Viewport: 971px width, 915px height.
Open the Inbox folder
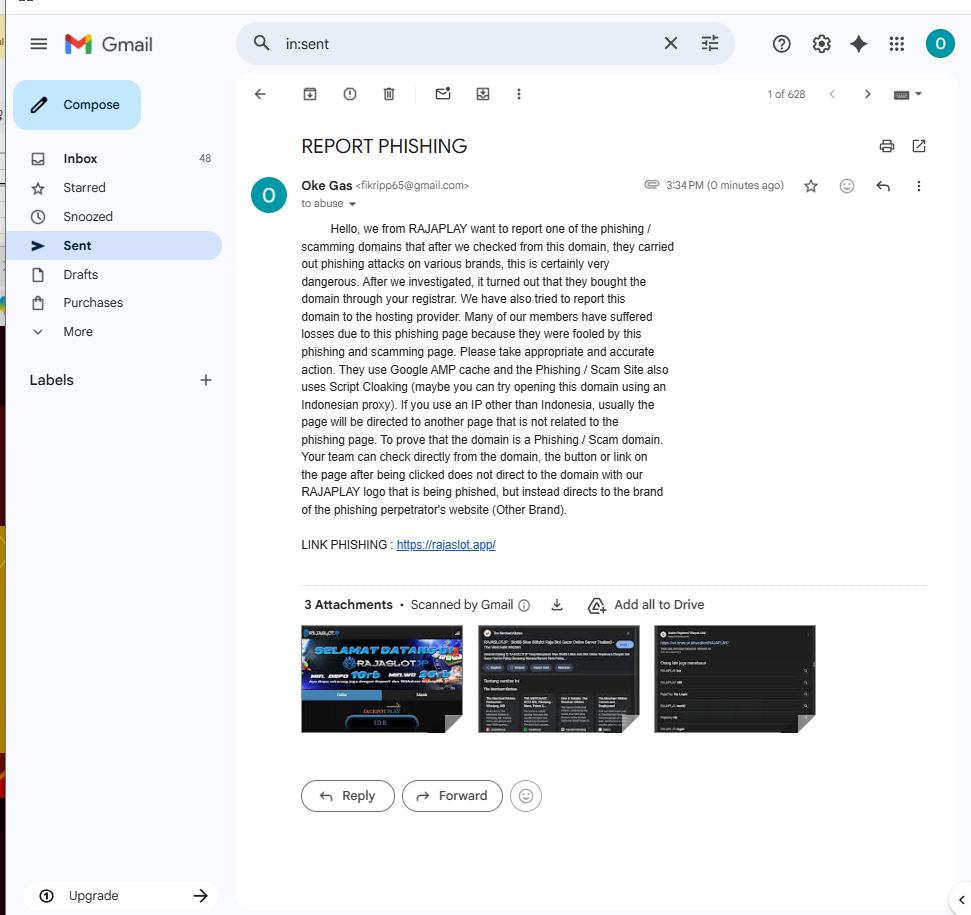(x=114, y=158)
